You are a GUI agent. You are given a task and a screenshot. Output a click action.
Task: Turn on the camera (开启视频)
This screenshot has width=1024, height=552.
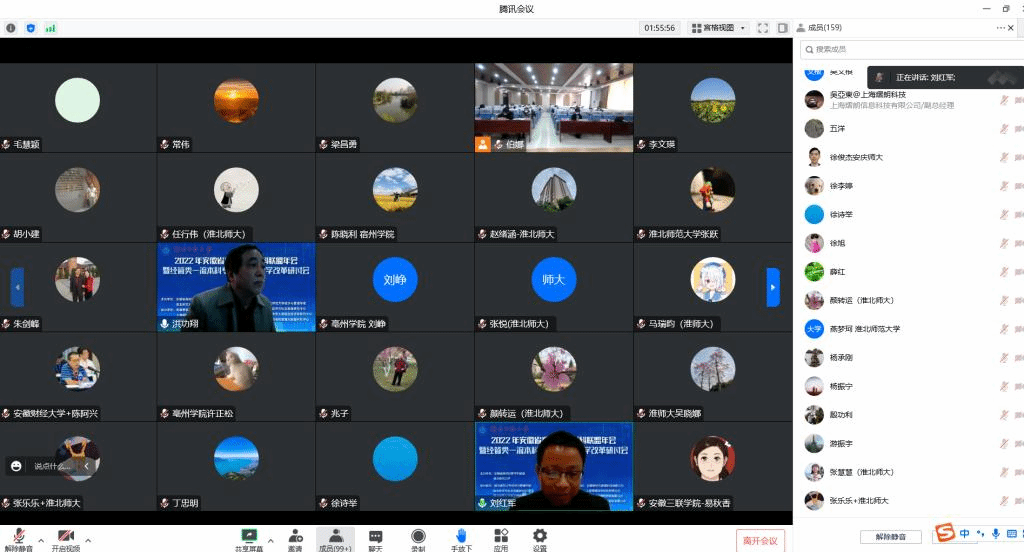point(66,539)
